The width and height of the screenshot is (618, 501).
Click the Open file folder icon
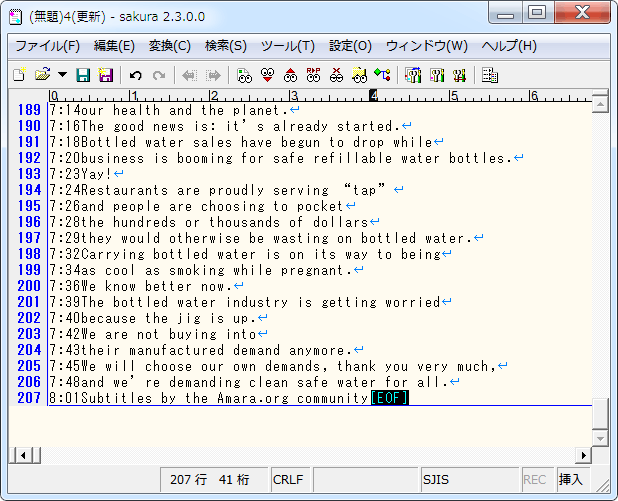(x=41, y=75)
